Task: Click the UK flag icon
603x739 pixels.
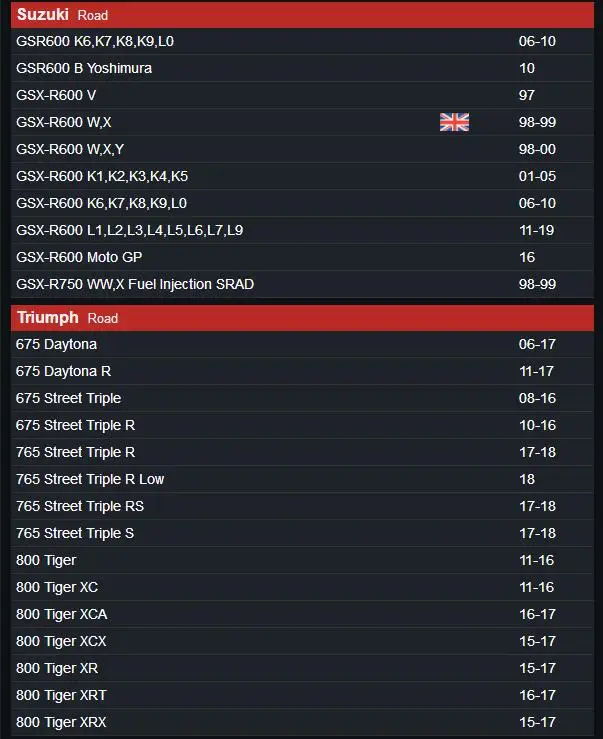Action: click(454, 122)
